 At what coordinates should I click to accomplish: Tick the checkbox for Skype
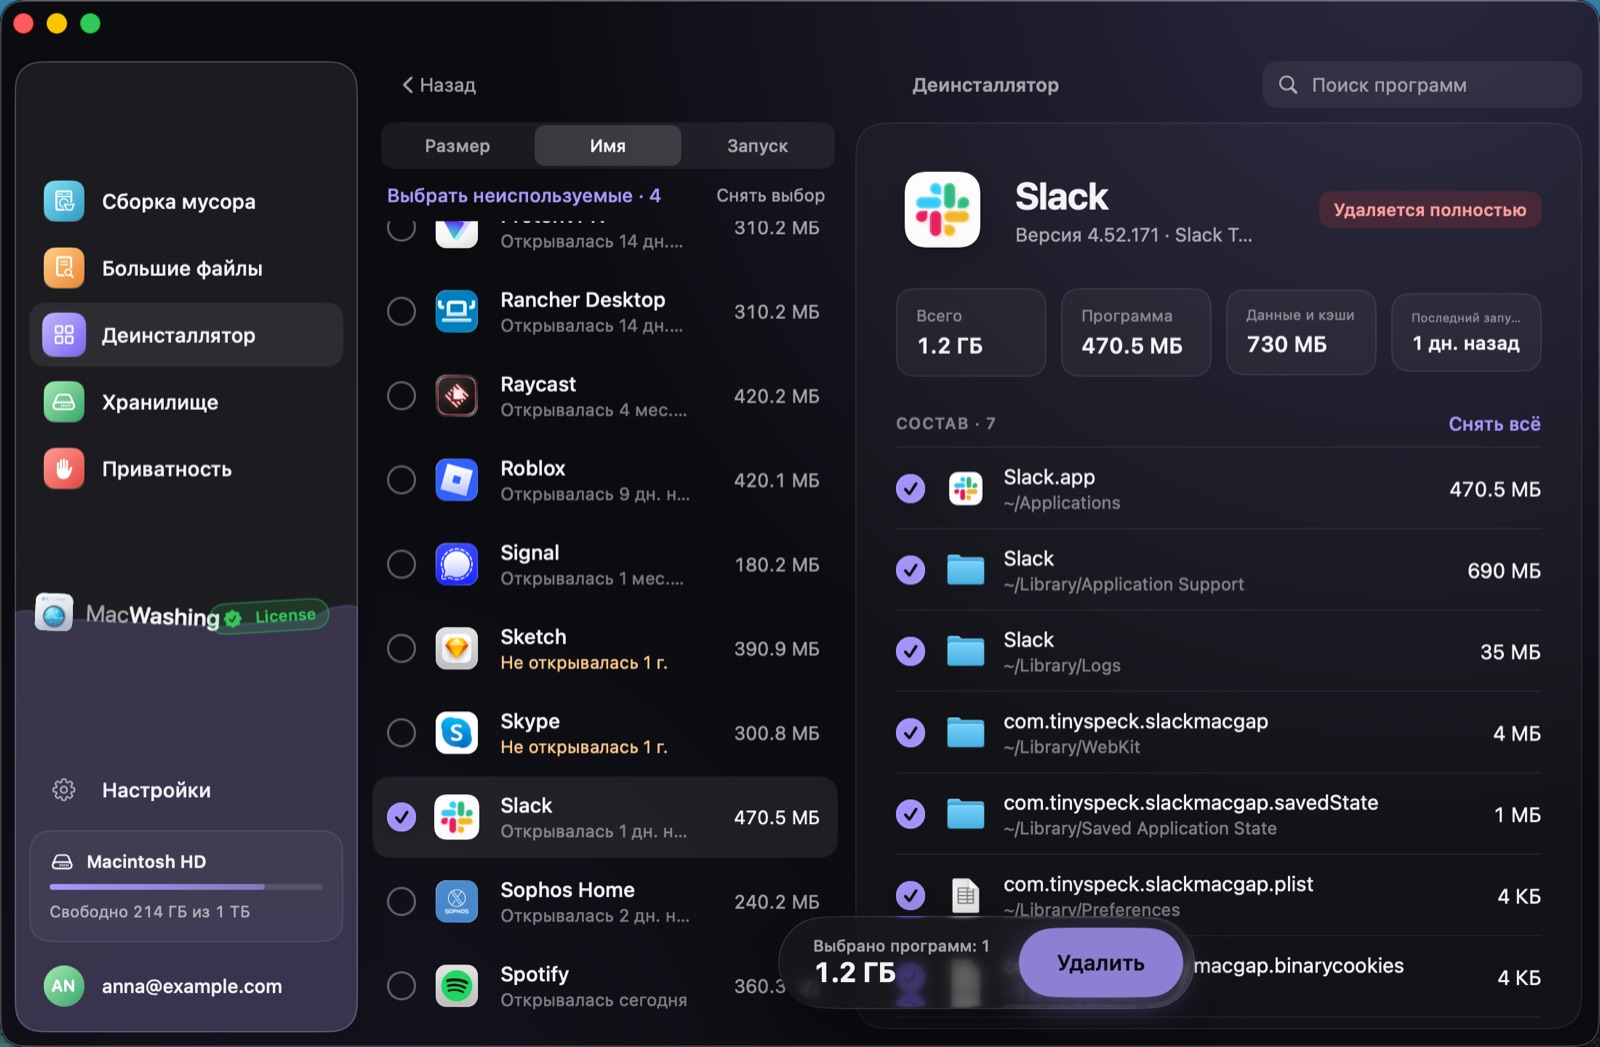tap(401, 733)
